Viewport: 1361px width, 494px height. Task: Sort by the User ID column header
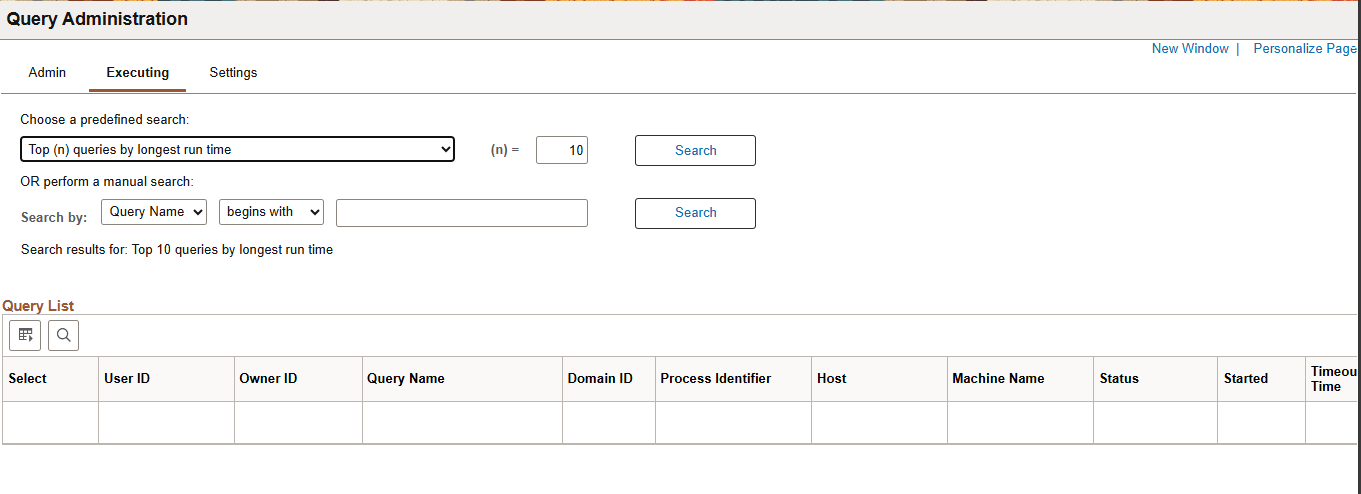pos(127,379)
